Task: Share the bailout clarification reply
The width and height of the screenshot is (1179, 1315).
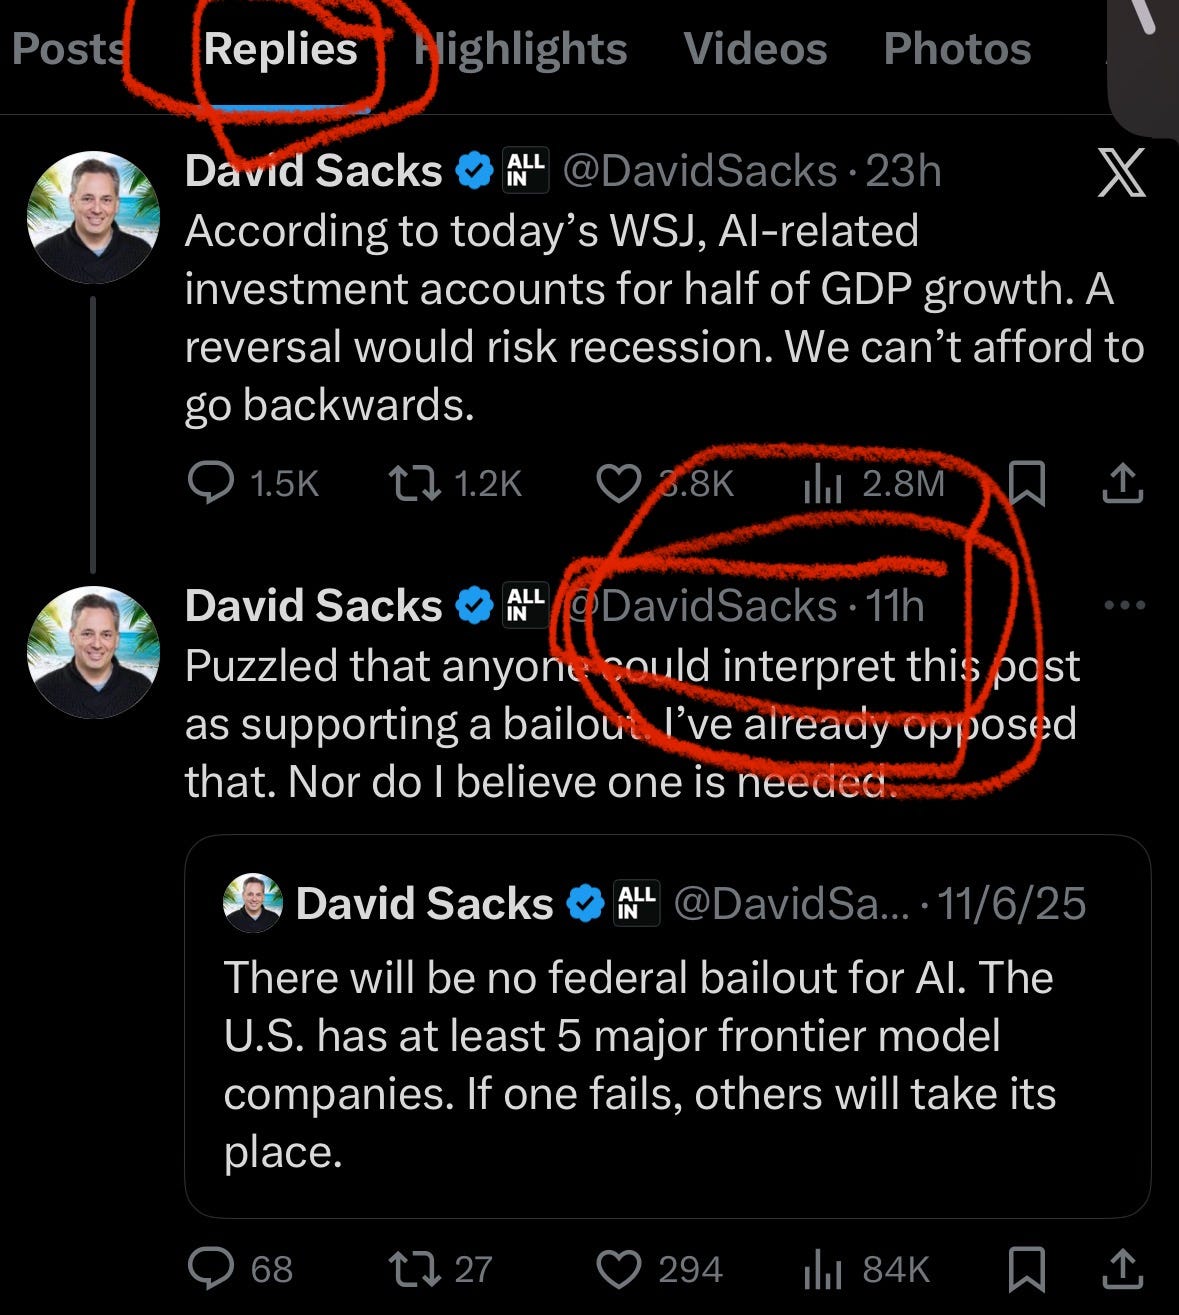Action: [x=1122, y=1270]
